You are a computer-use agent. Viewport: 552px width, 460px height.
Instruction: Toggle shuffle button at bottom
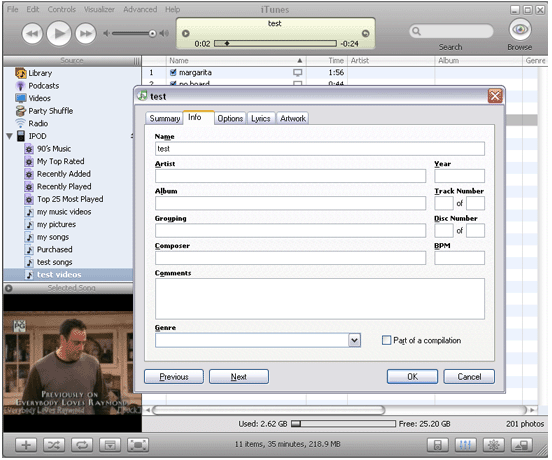(x=54, y=445)
